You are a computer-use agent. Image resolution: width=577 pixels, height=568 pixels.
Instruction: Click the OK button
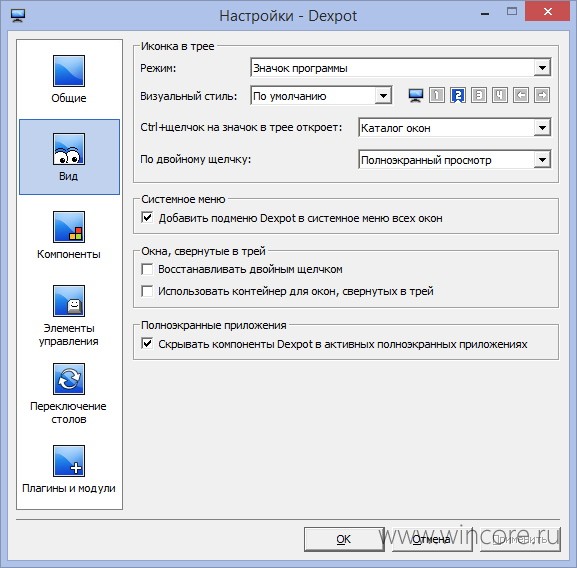pos(344,539)
